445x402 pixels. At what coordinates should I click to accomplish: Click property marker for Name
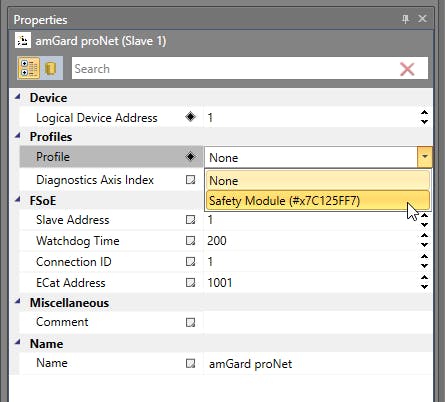click(190, 363)
